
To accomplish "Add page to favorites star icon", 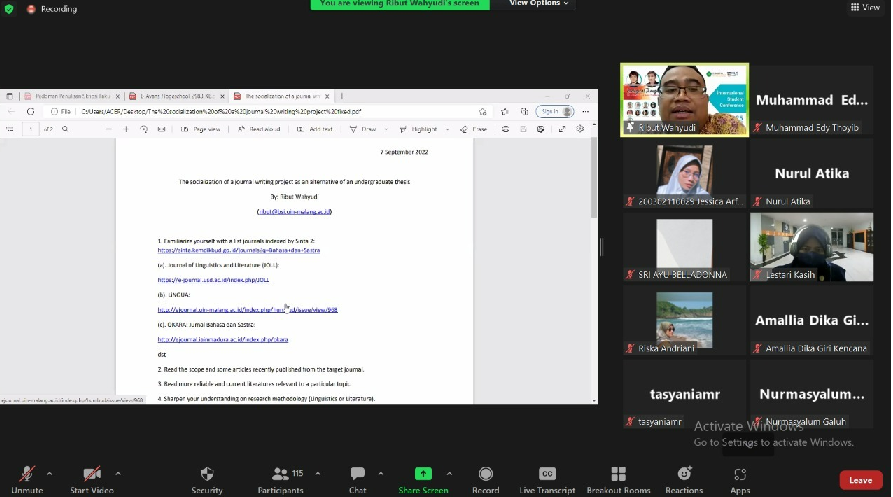I will coord(482,112).
